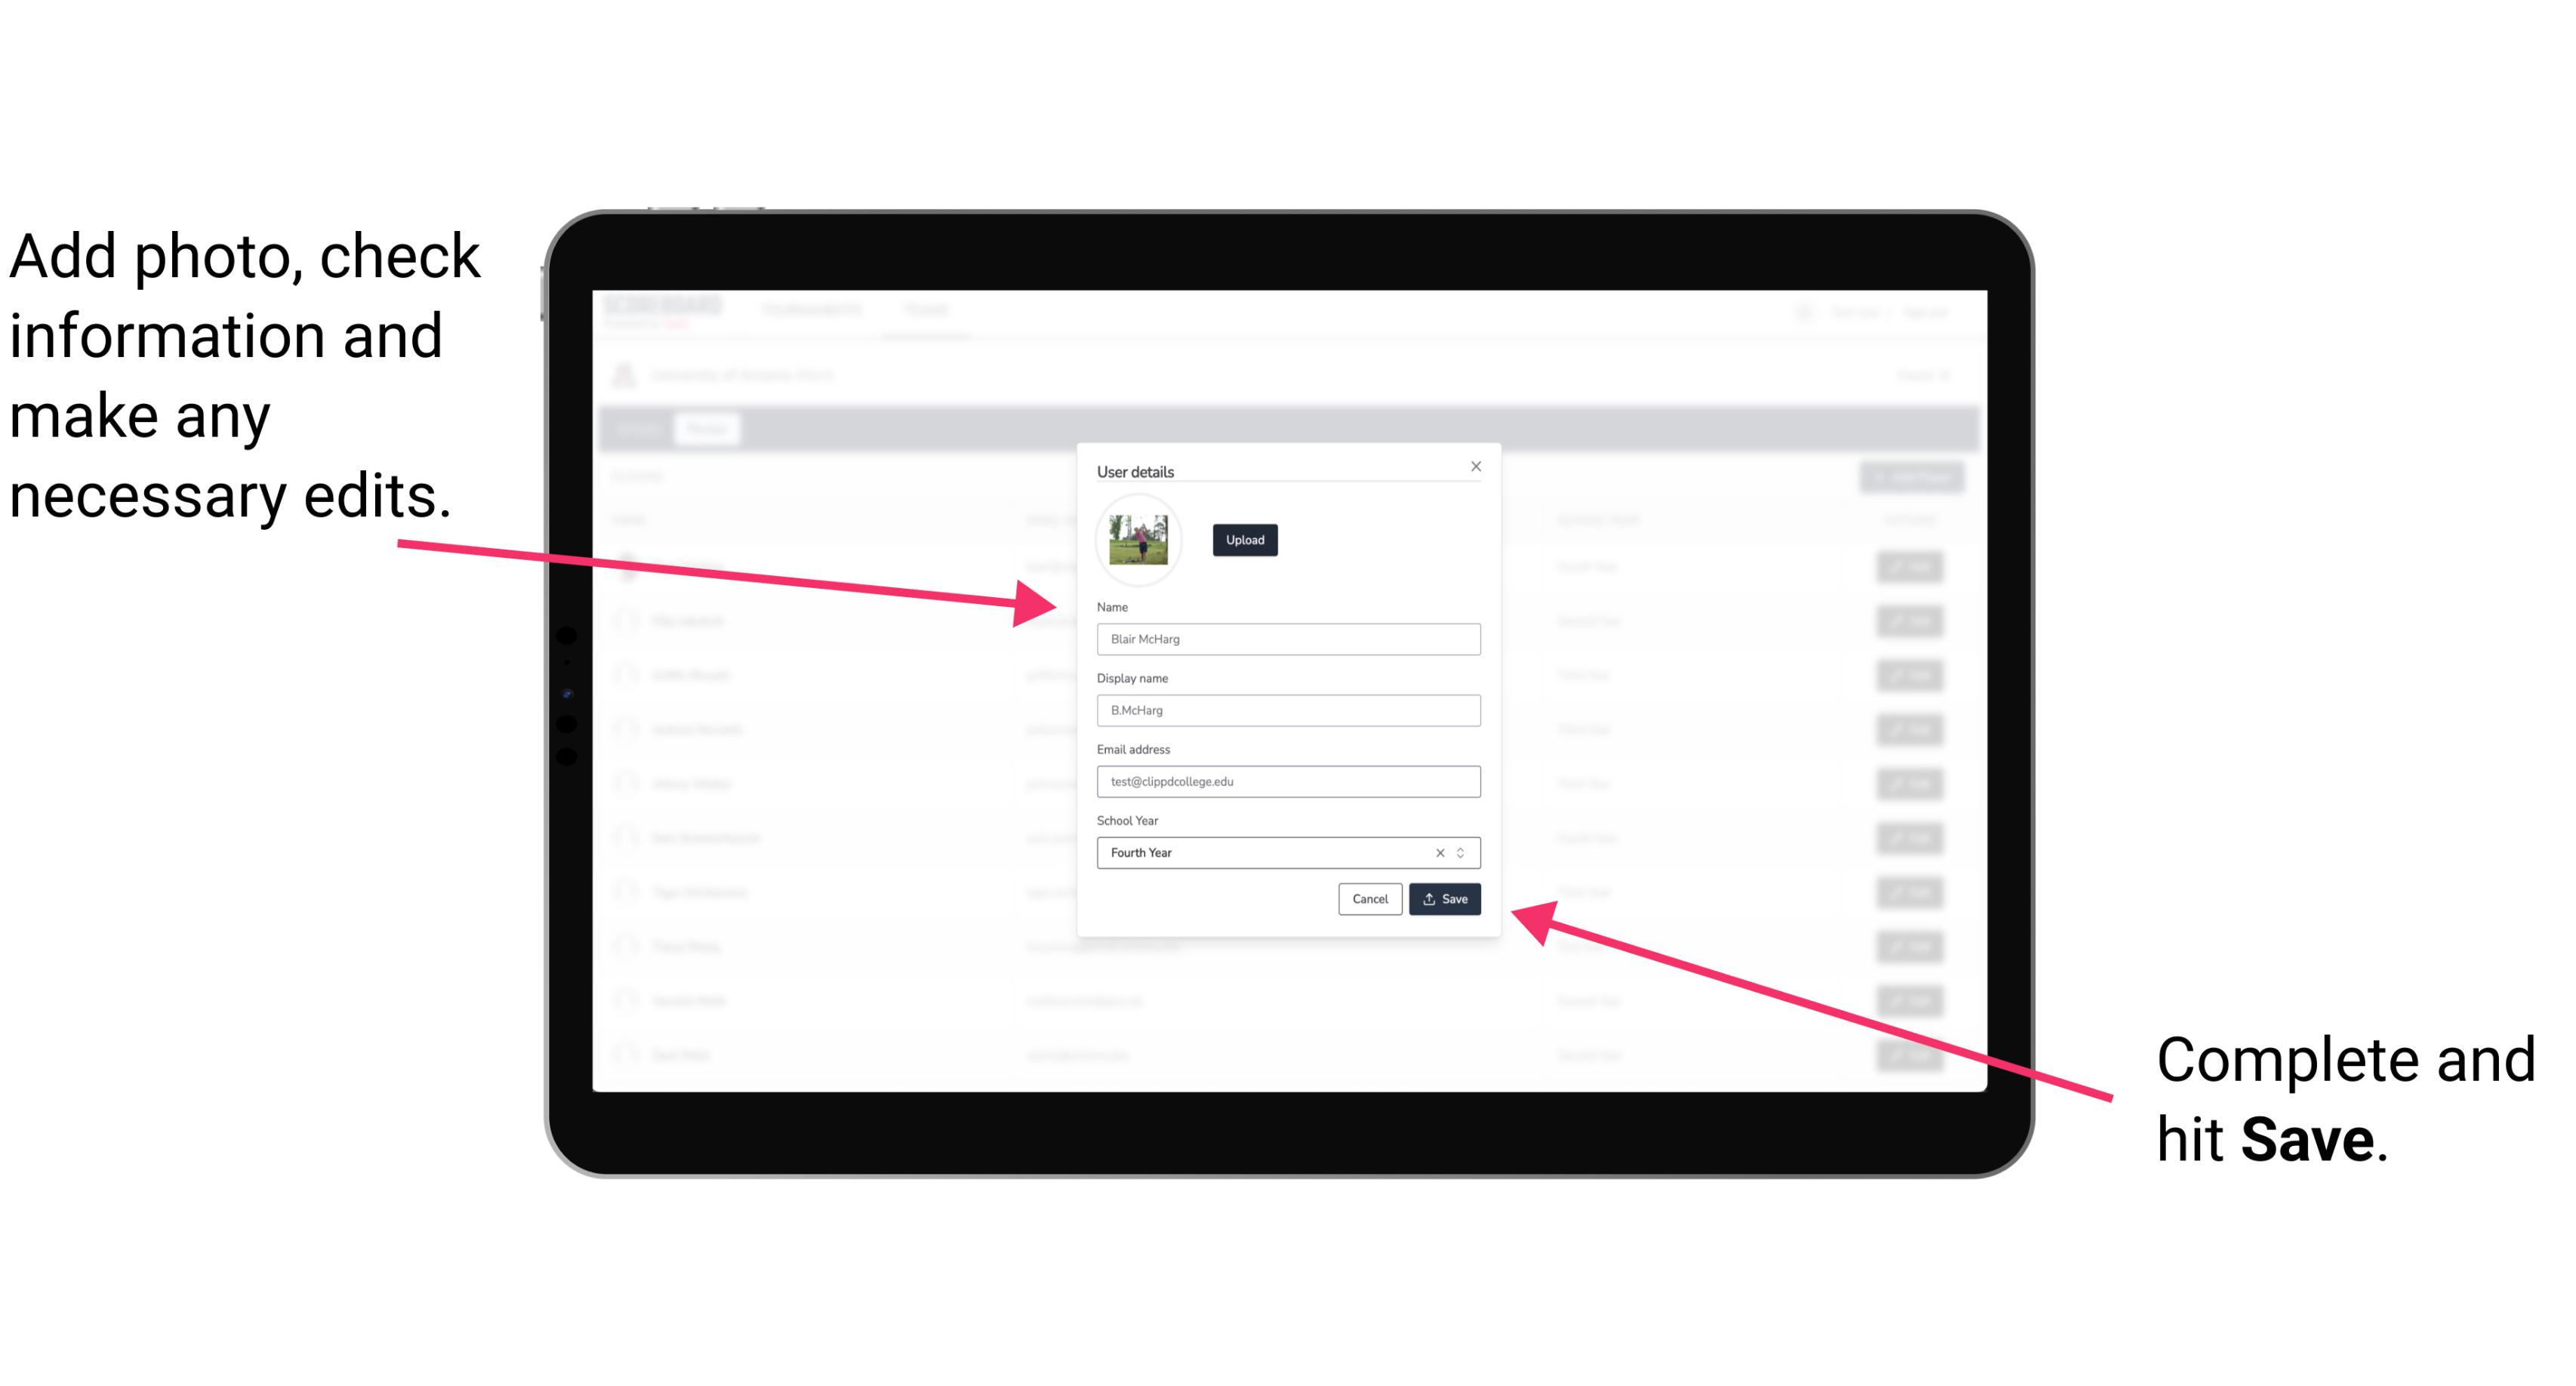Click the Name input field
The height and width of the screenshot is (1386, 2576).
1287,639
